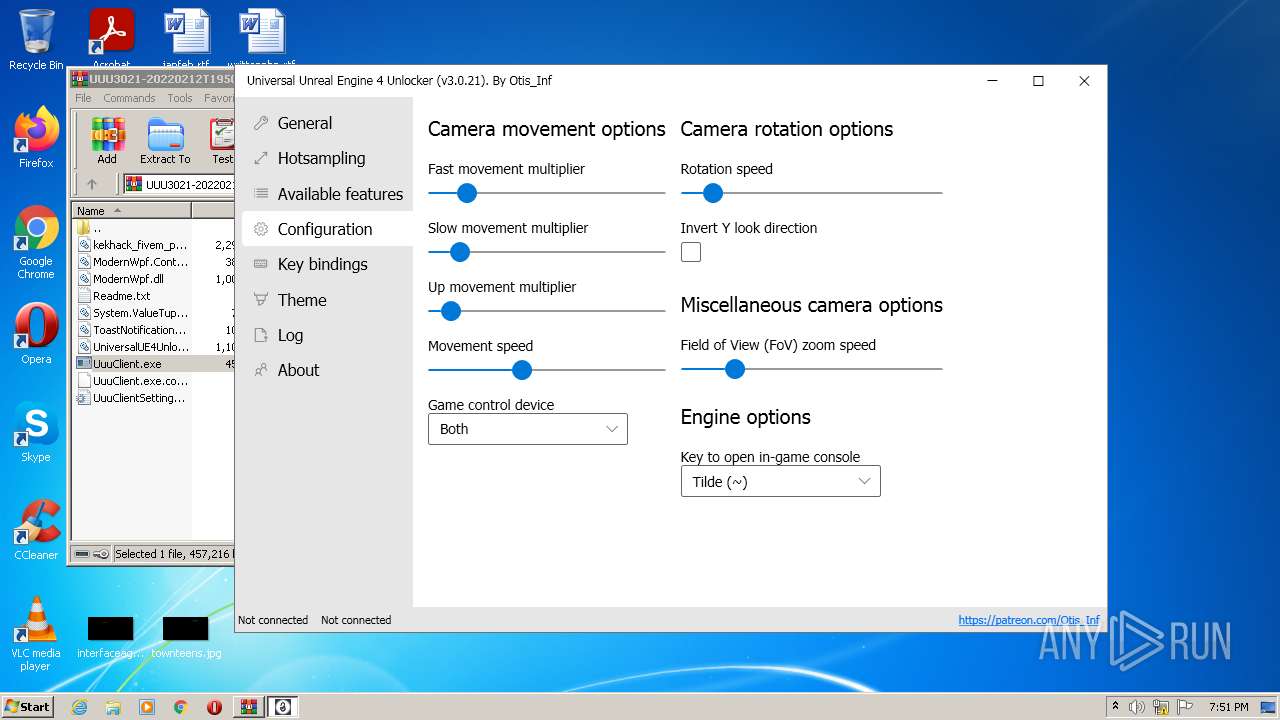Open WinRAR Tools menu
The image size is (1280, 720).
(x=180, y=98)
